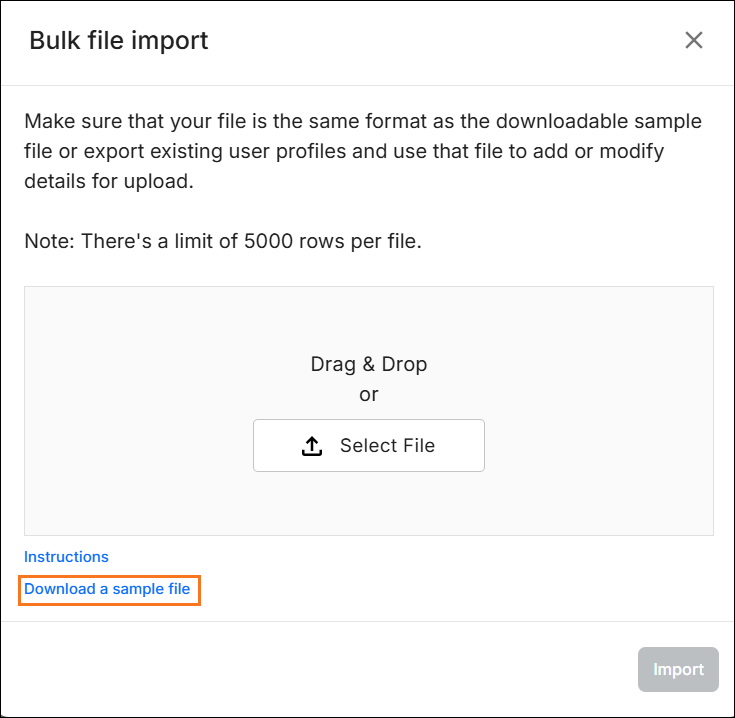Viewport: 735px width, 718px height.
Task: Click the 5000 rows limit note
Action: click(222, 242)
